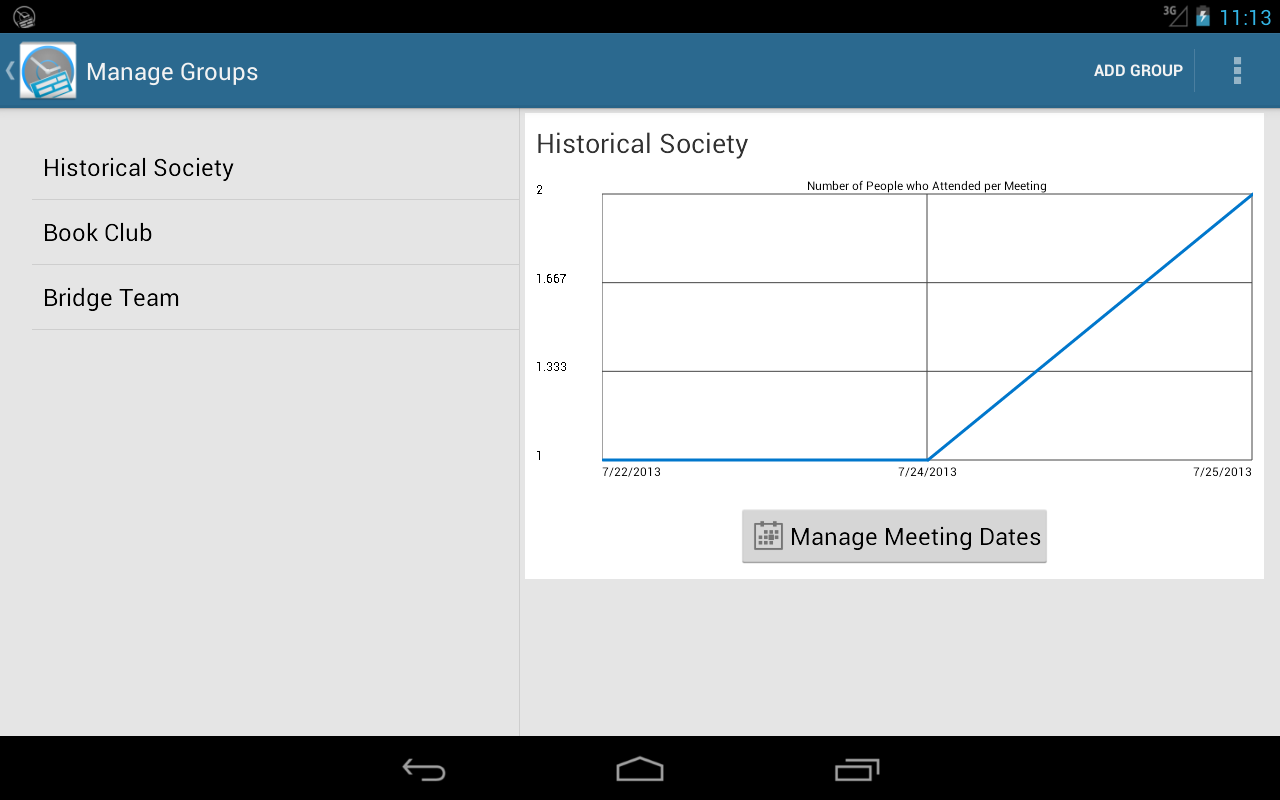Tap the 3G signal indicator
The height and width of the screenshot is (800, 1280).
point(1175,15)
